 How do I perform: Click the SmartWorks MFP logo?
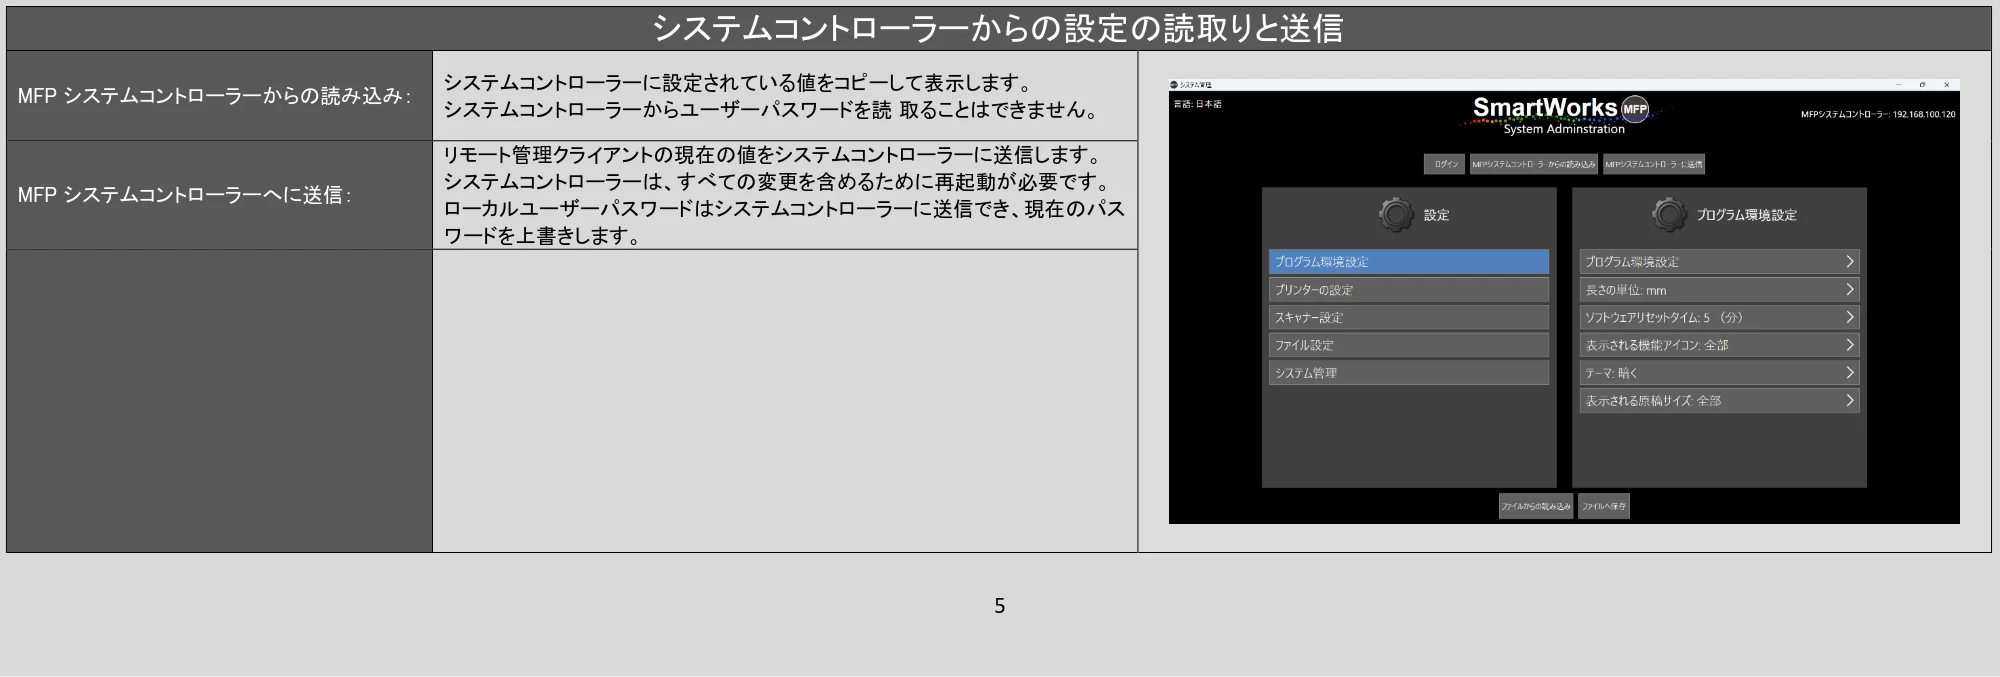1560,108
